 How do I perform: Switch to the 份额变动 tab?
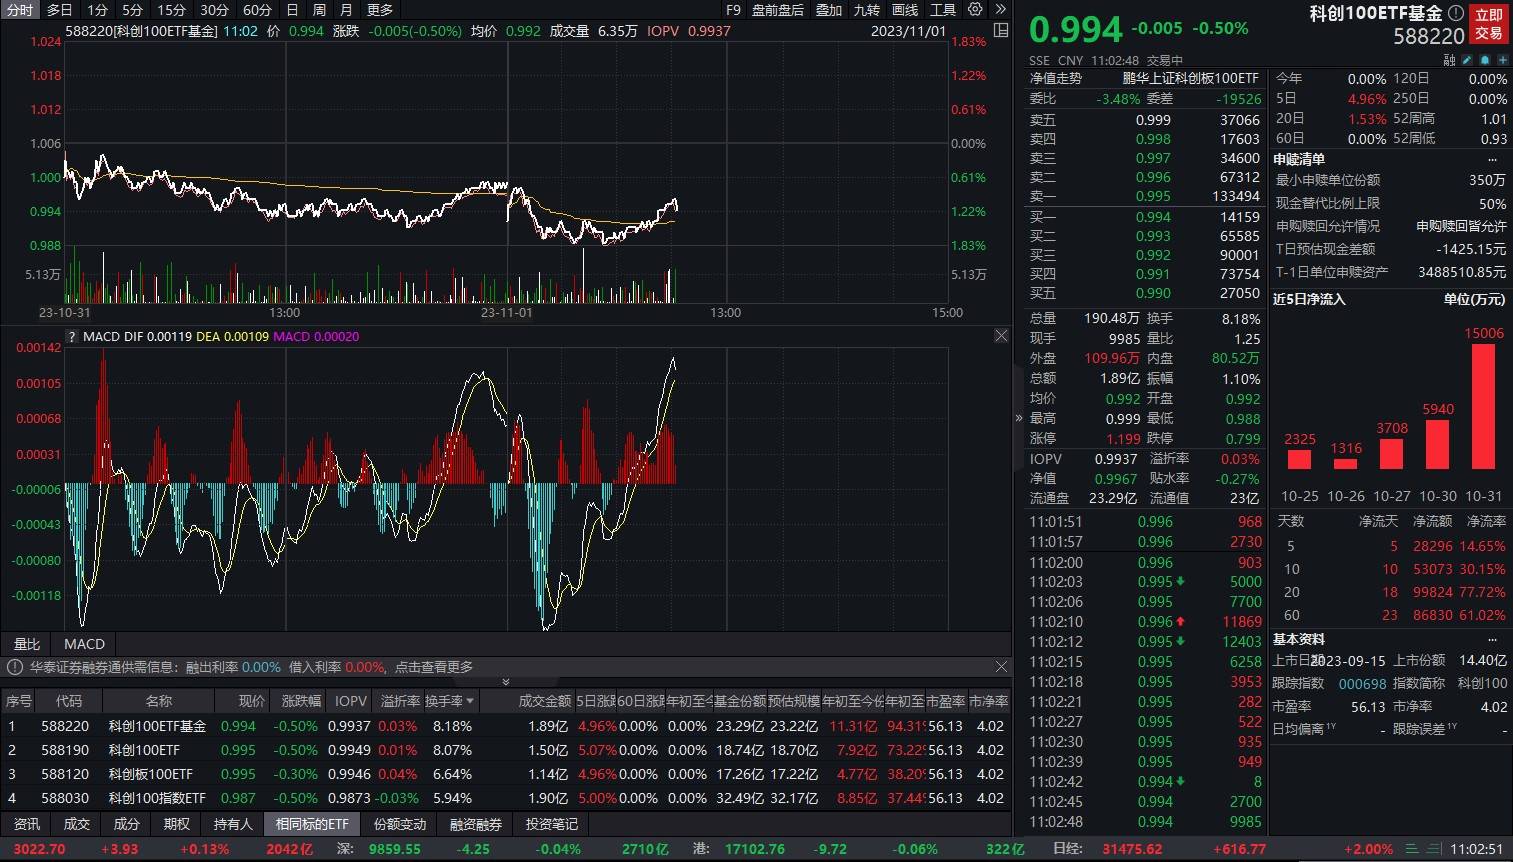click(x=400, y=824)
